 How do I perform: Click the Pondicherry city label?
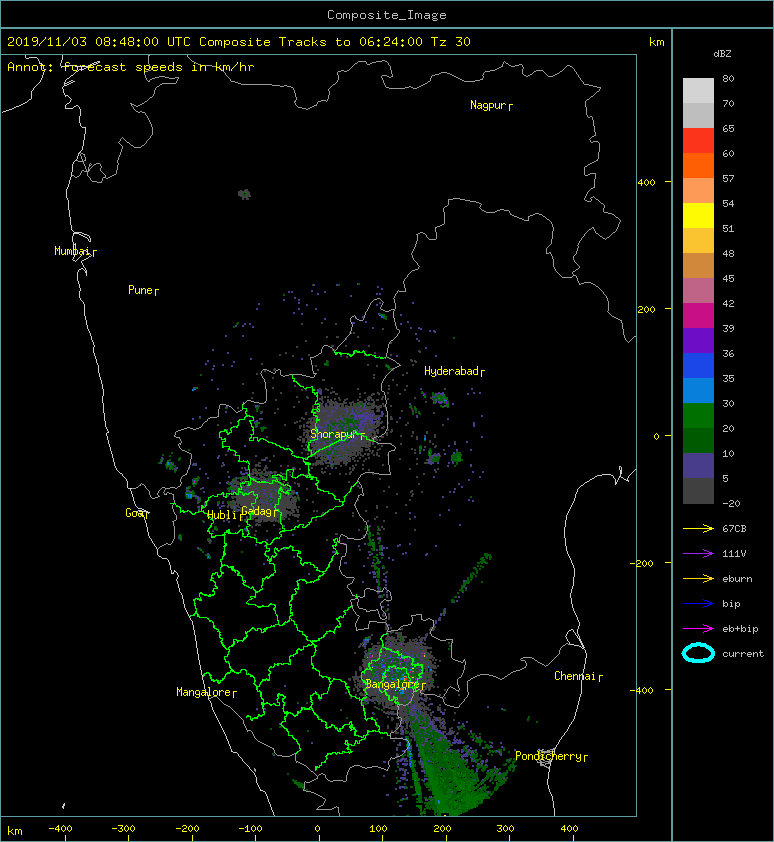[x=551, y=756]
